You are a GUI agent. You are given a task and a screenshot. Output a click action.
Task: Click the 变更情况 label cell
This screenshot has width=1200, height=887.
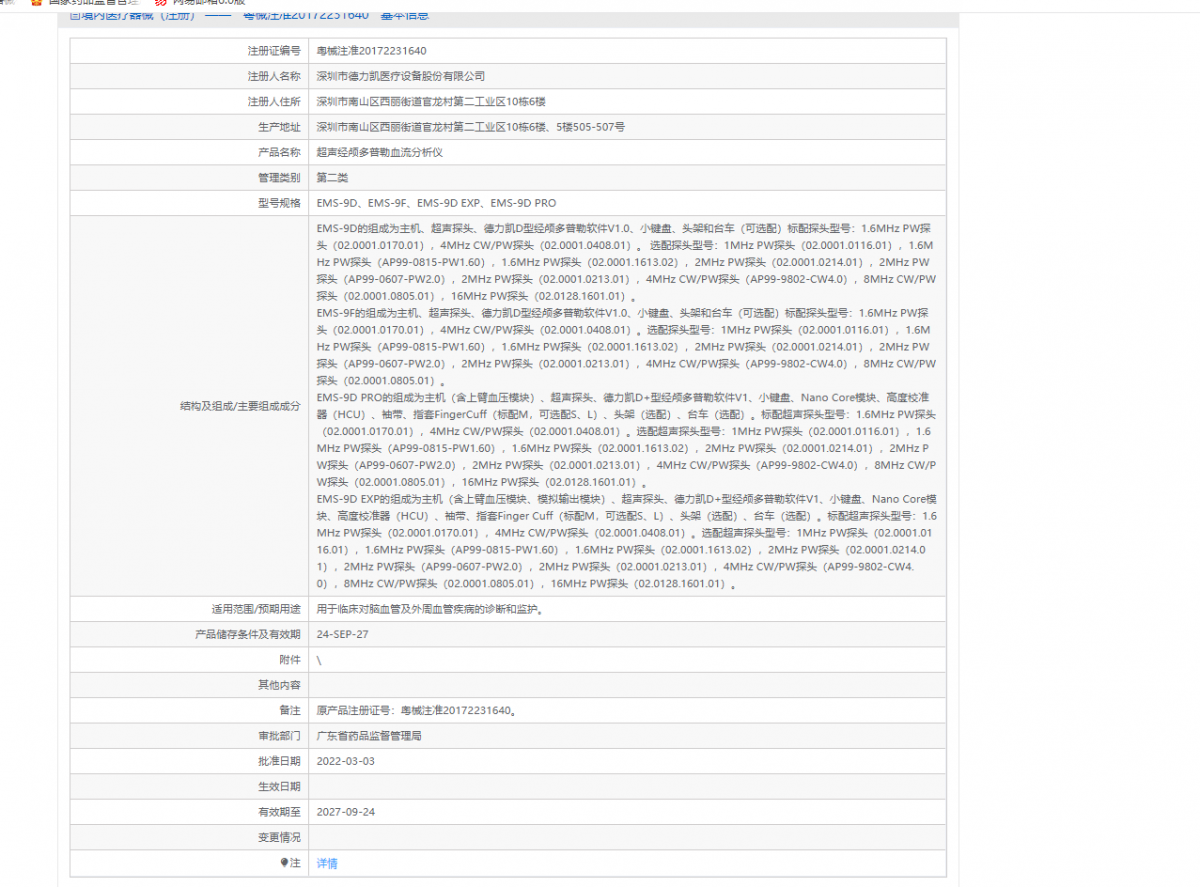189,837
